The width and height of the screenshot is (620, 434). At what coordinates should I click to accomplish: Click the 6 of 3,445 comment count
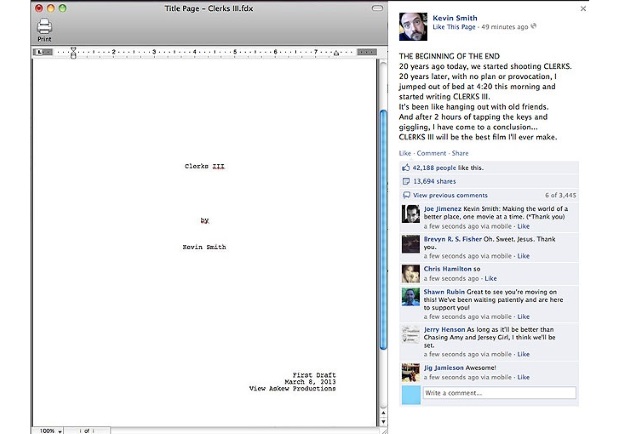coord(560,195)
